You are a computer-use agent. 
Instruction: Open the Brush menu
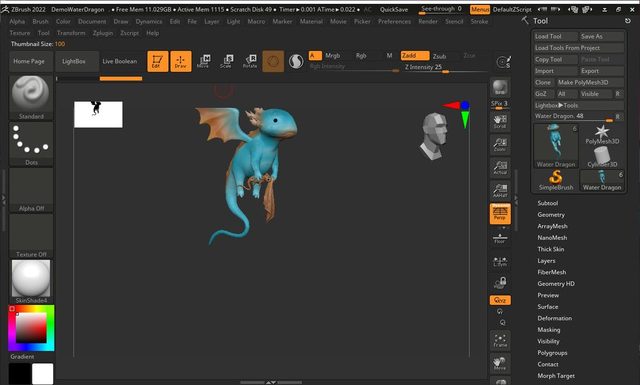pyautogui.click(x=40, y=21)
